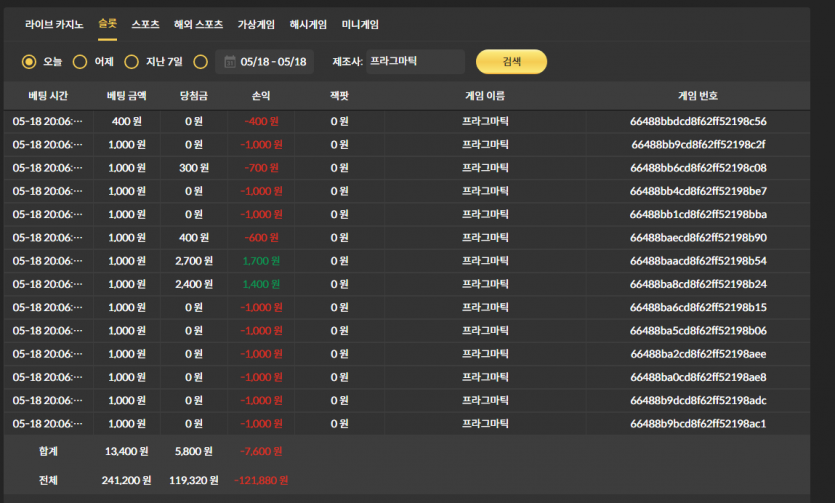Click the 손익 column header
The image size is (835, 503).
(261, 96)
